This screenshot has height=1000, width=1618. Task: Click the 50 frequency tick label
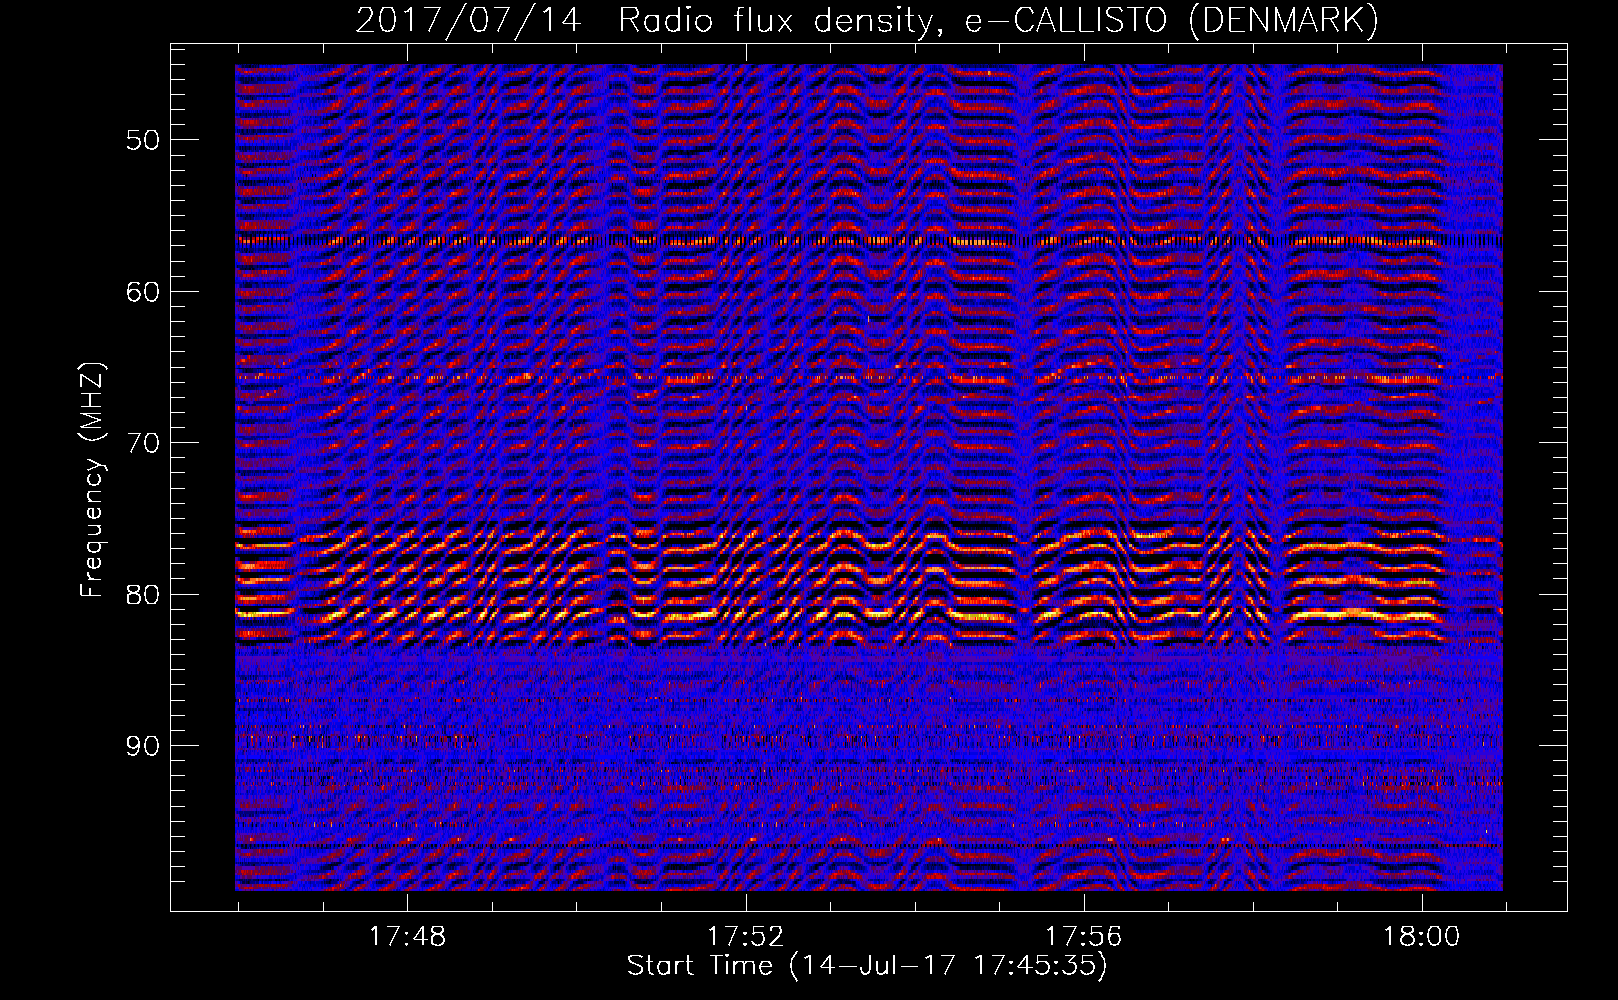point(142,140)
